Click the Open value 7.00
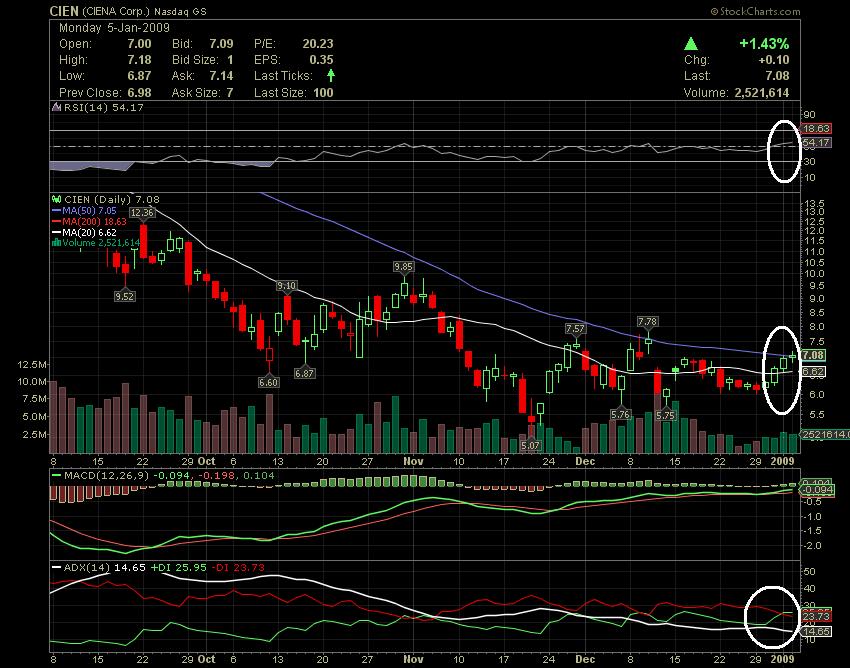The height and width of the screenshot is (668, 850). [x=139, y=44]
